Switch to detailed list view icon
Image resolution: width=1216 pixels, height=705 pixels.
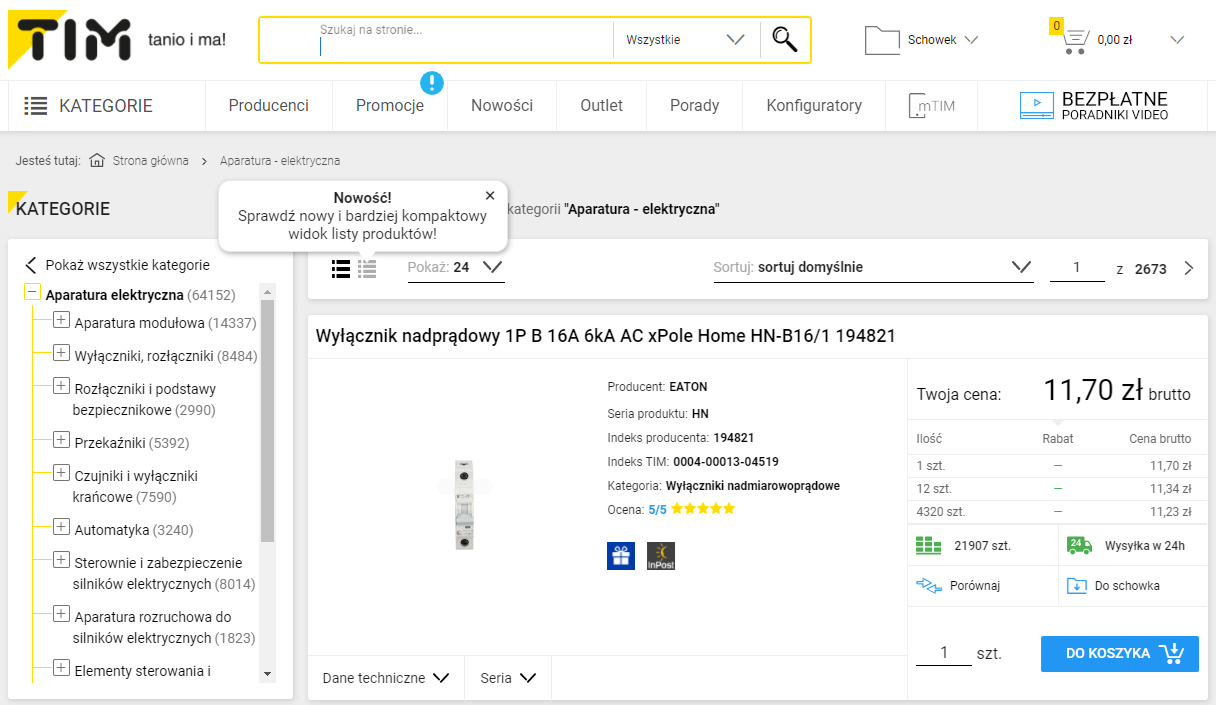coord(341,268)
